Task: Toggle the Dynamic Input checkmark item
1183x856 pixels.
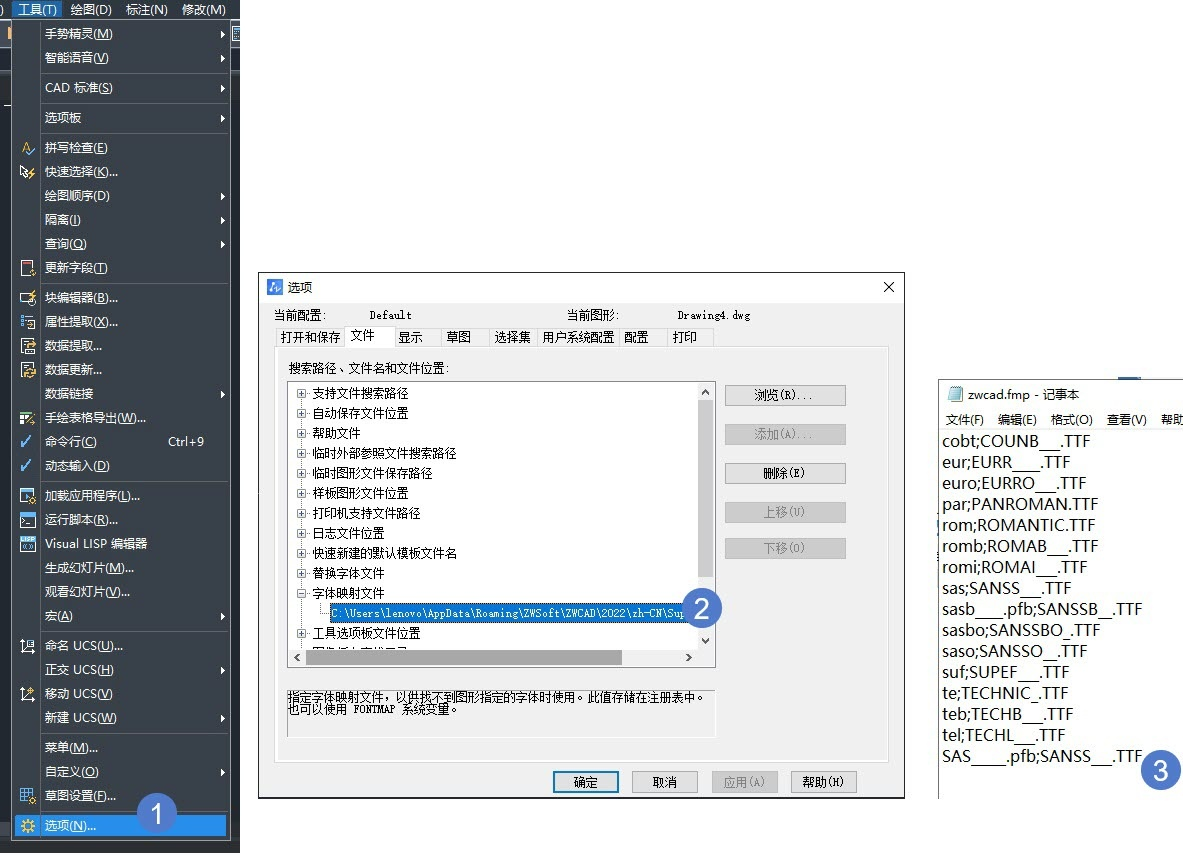Action: (120, 466)
